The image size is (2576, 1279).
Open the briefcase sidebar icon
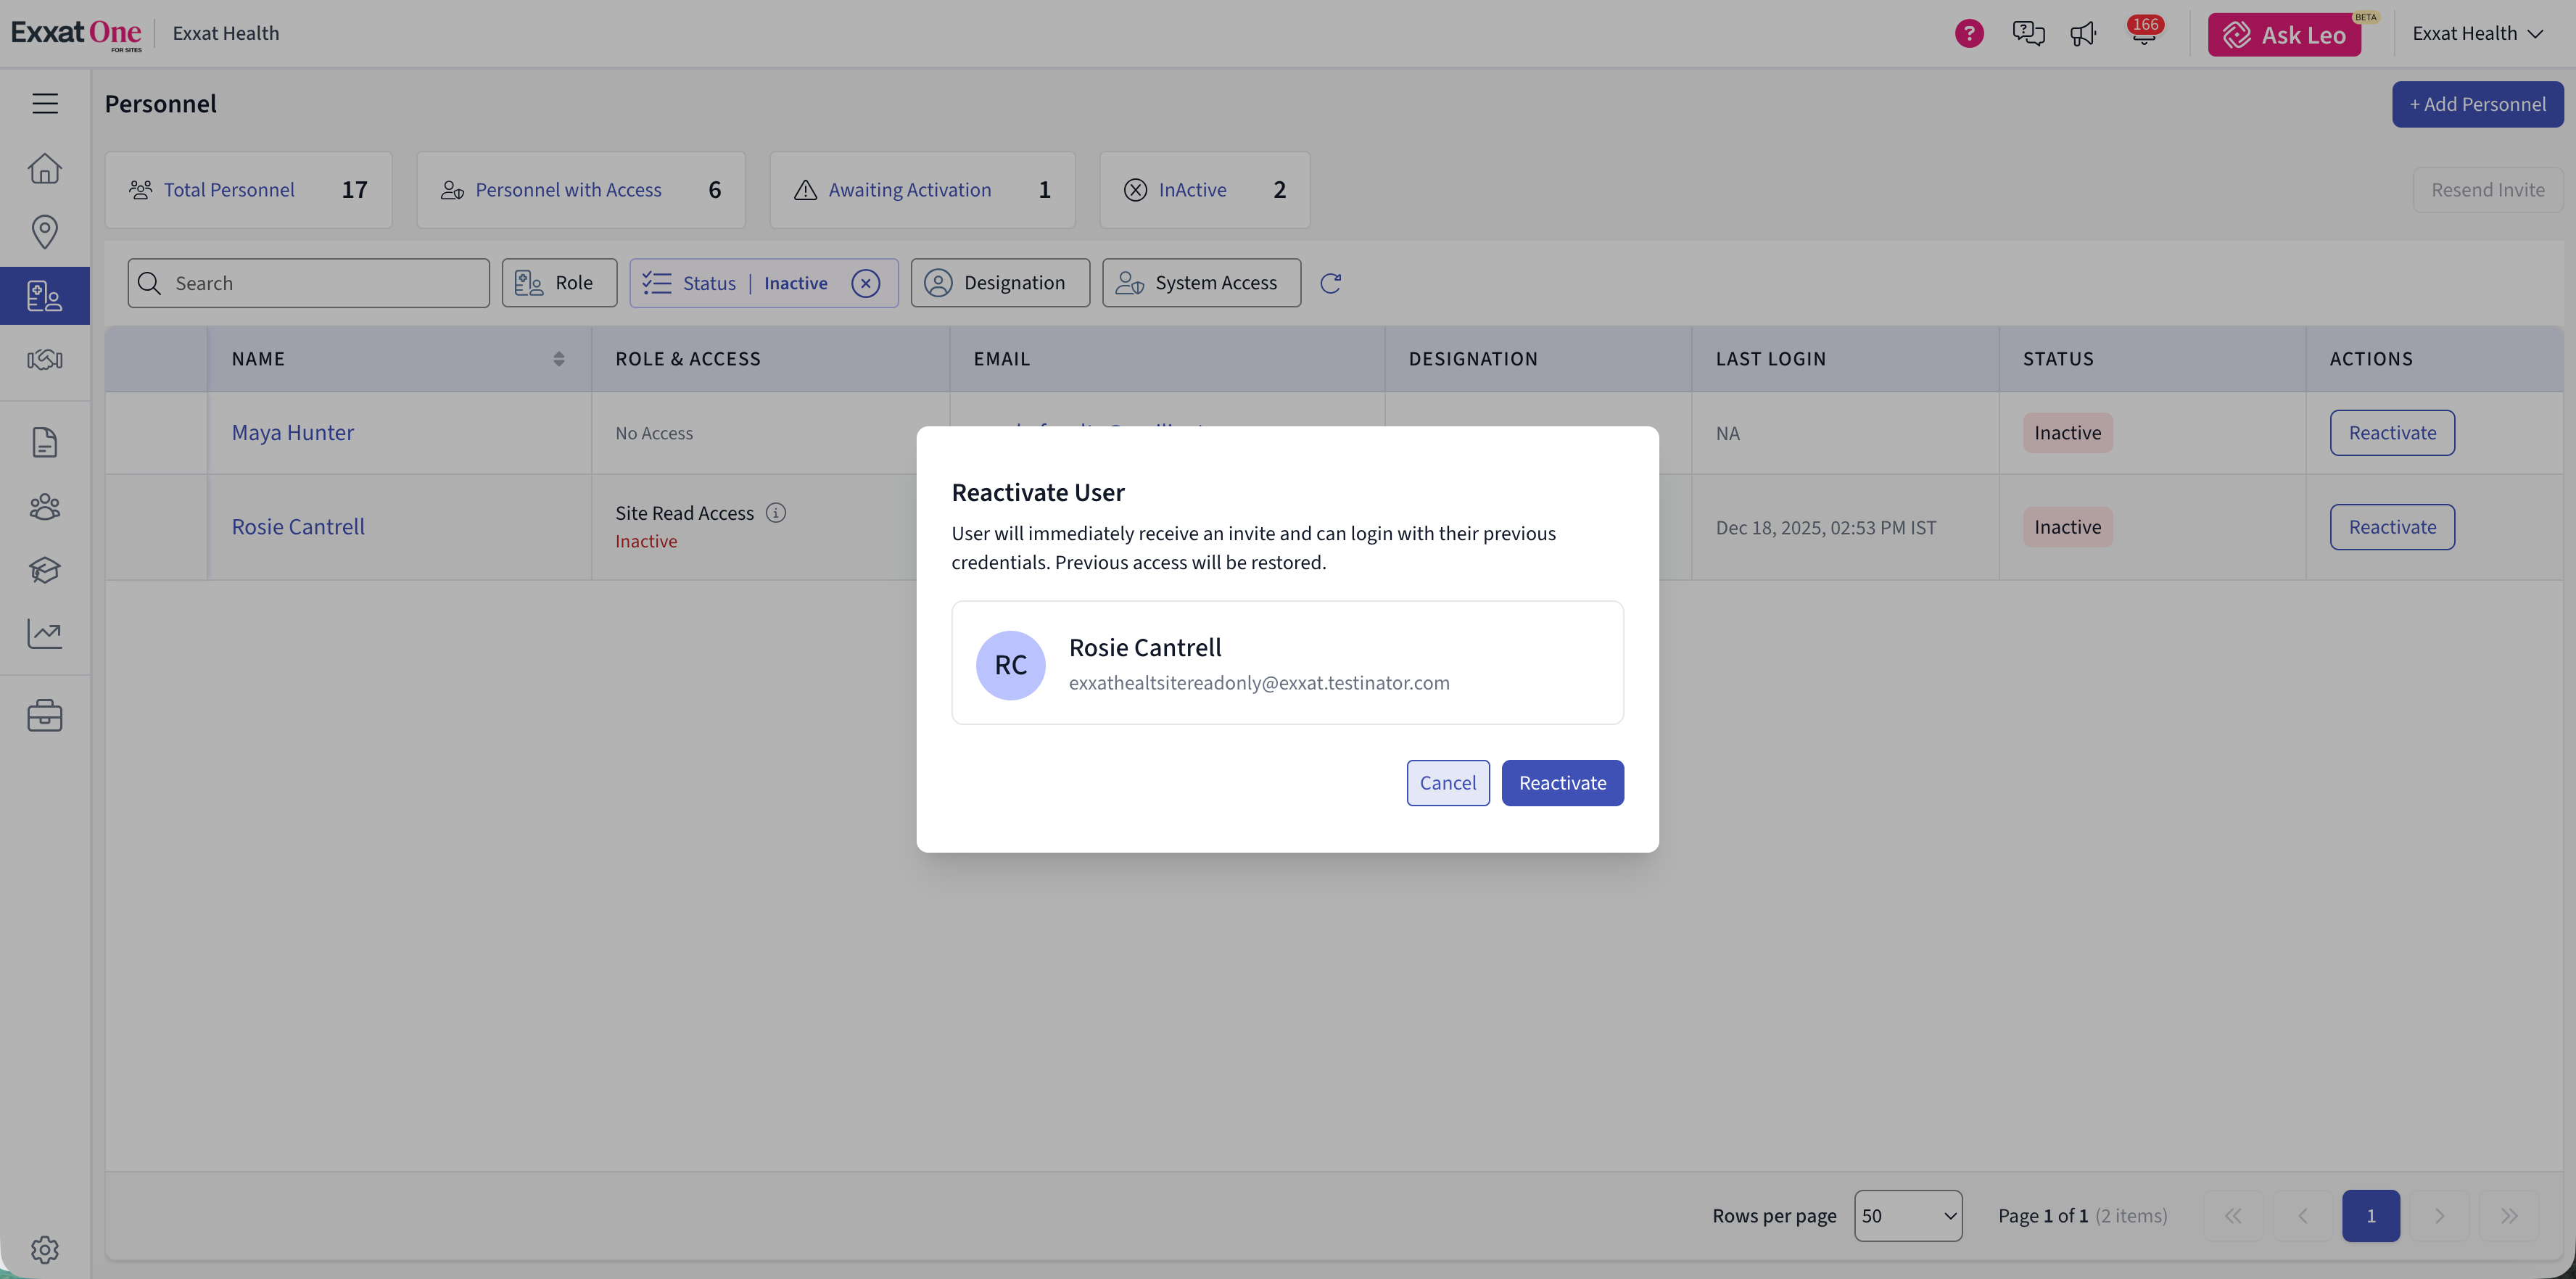point(45,716)
